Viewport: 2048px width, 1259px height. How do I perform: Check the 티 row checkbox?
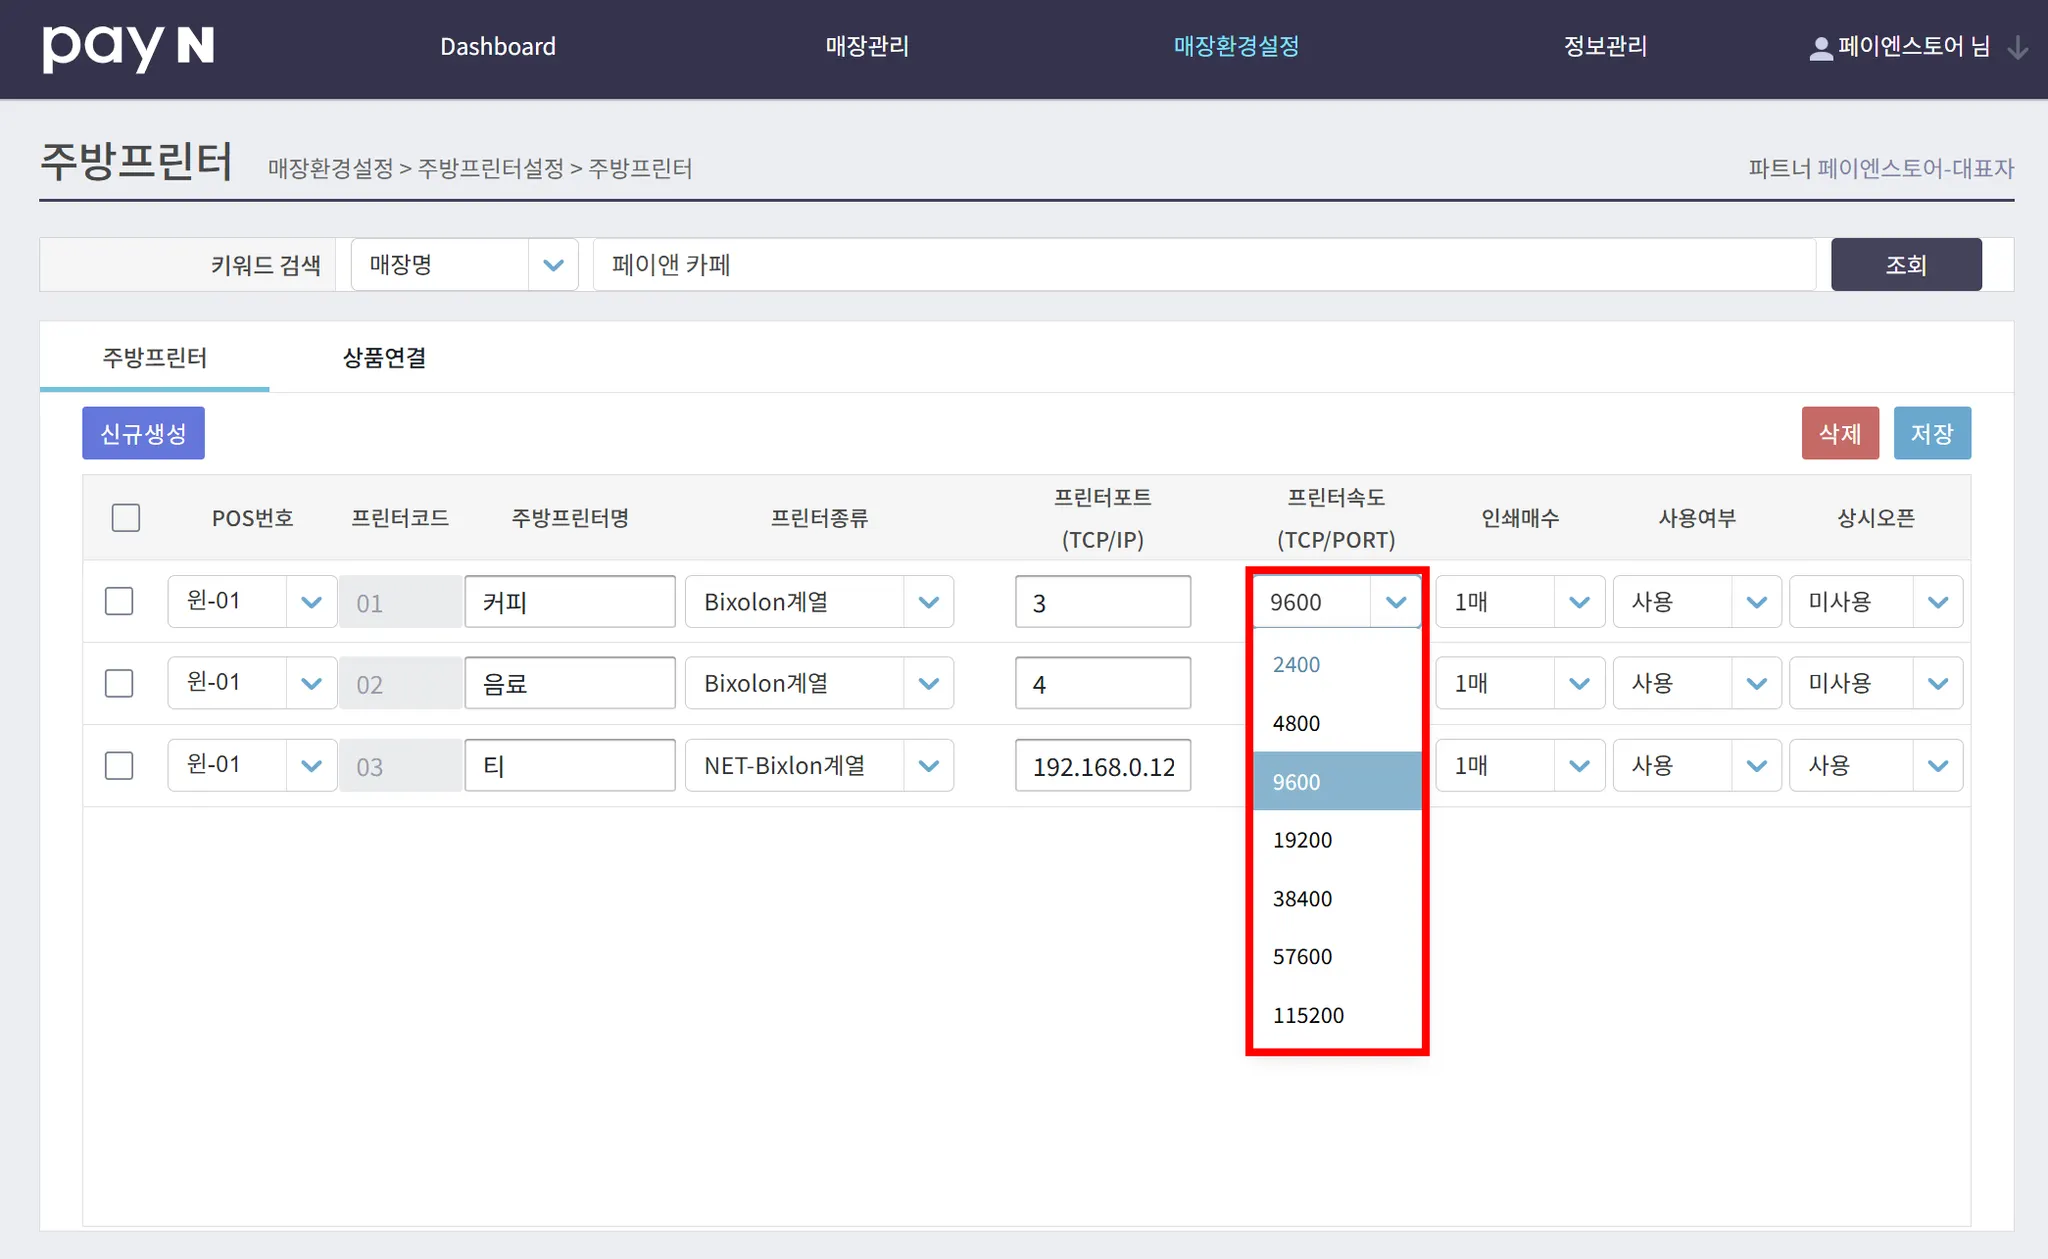119,765
